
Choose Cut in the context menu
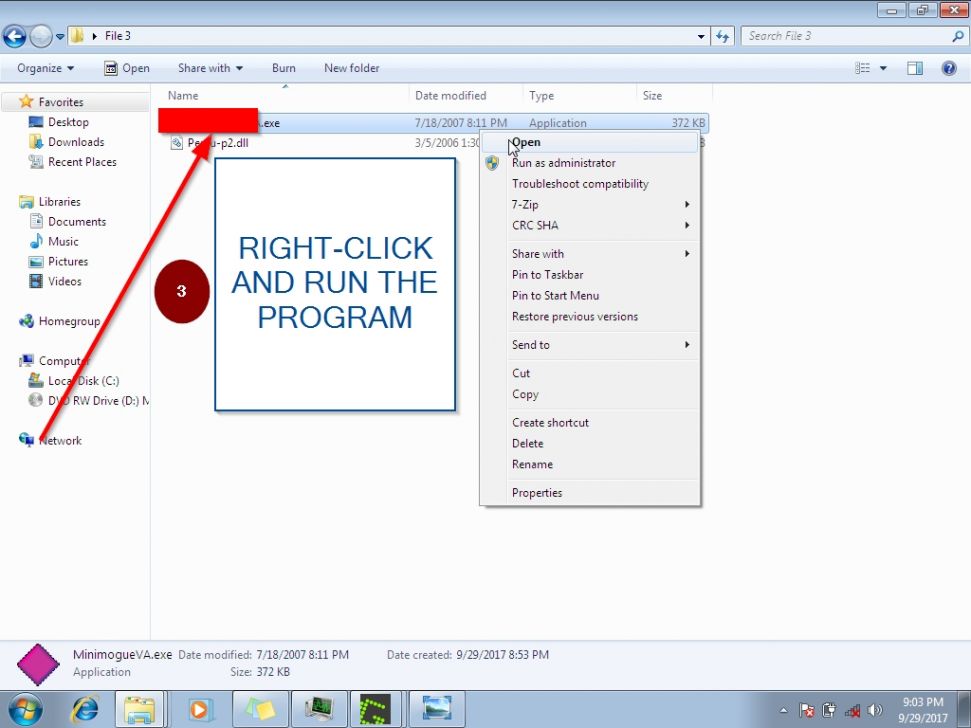590,373
